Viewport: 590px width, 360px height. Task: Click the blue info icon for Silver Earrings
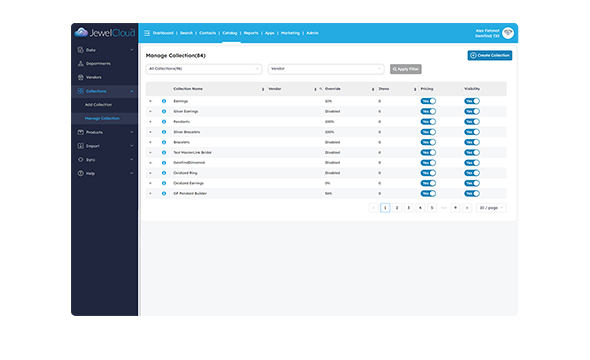pyautogui.click(x=164, y=111)
